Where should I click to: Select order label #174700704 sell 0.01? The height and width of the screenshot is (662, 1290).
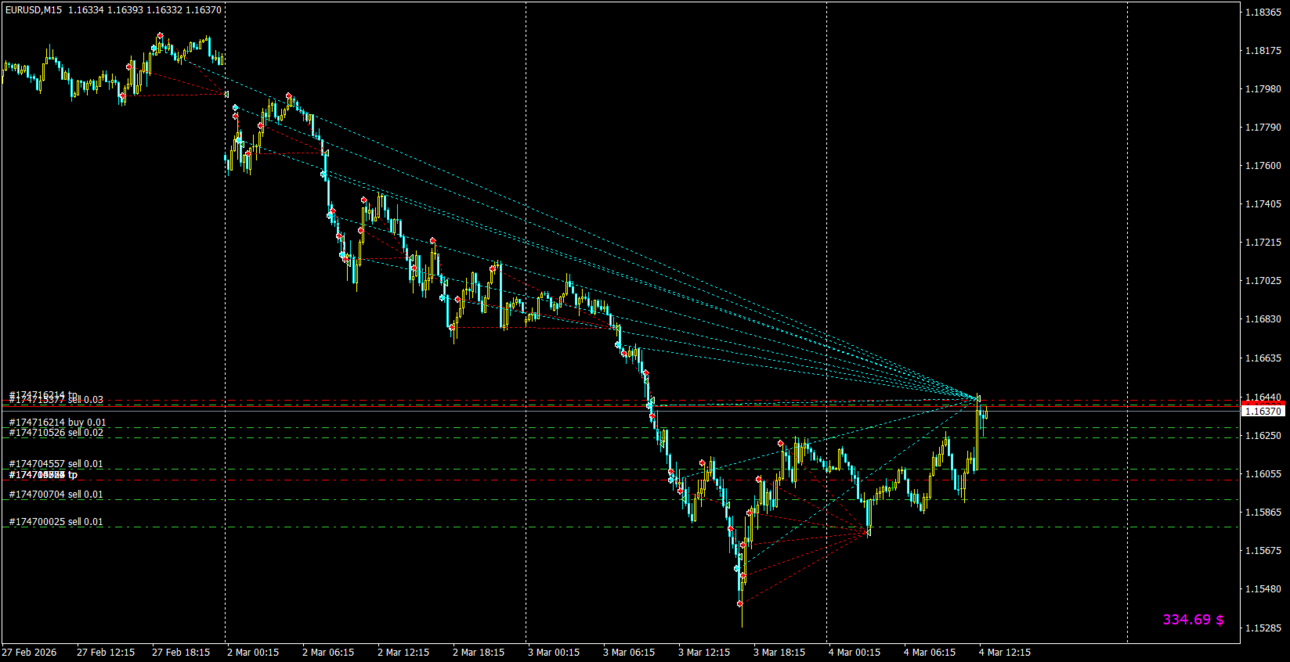(x=56, y=494)
